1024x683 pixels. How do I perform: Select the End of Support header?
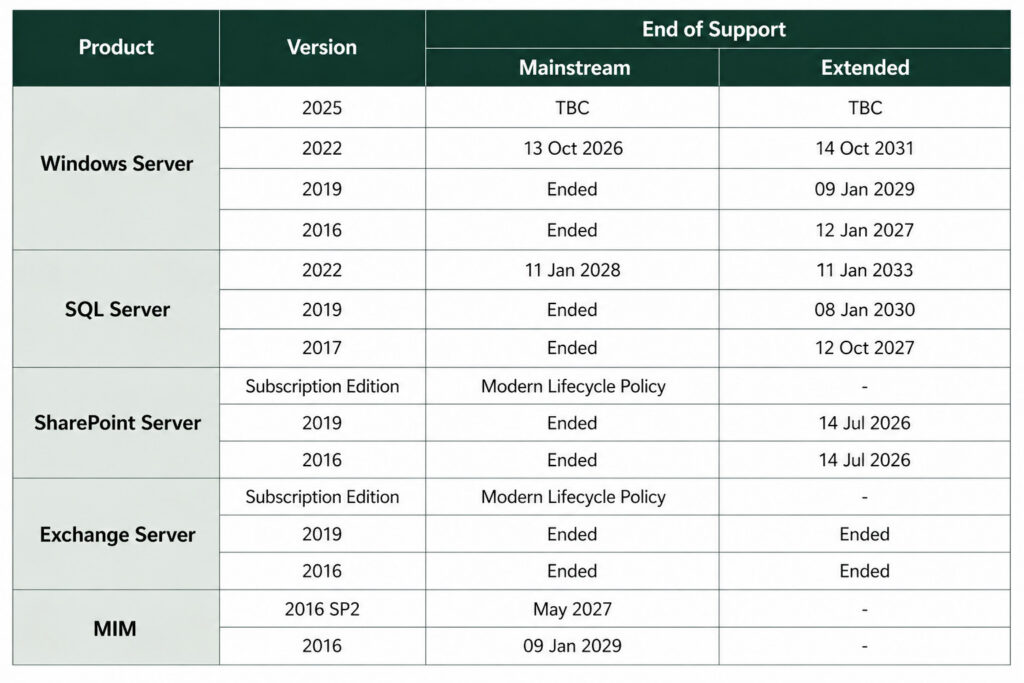(x=713, y=29)
